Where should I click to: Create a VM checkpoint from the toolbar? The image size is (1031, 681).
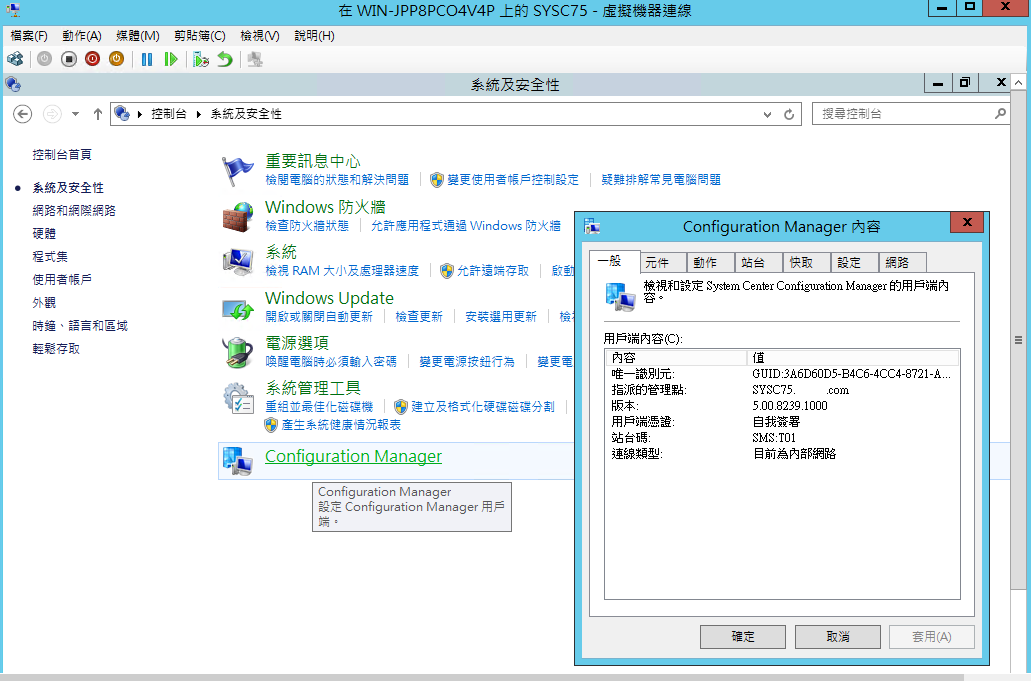coord(201,59)
